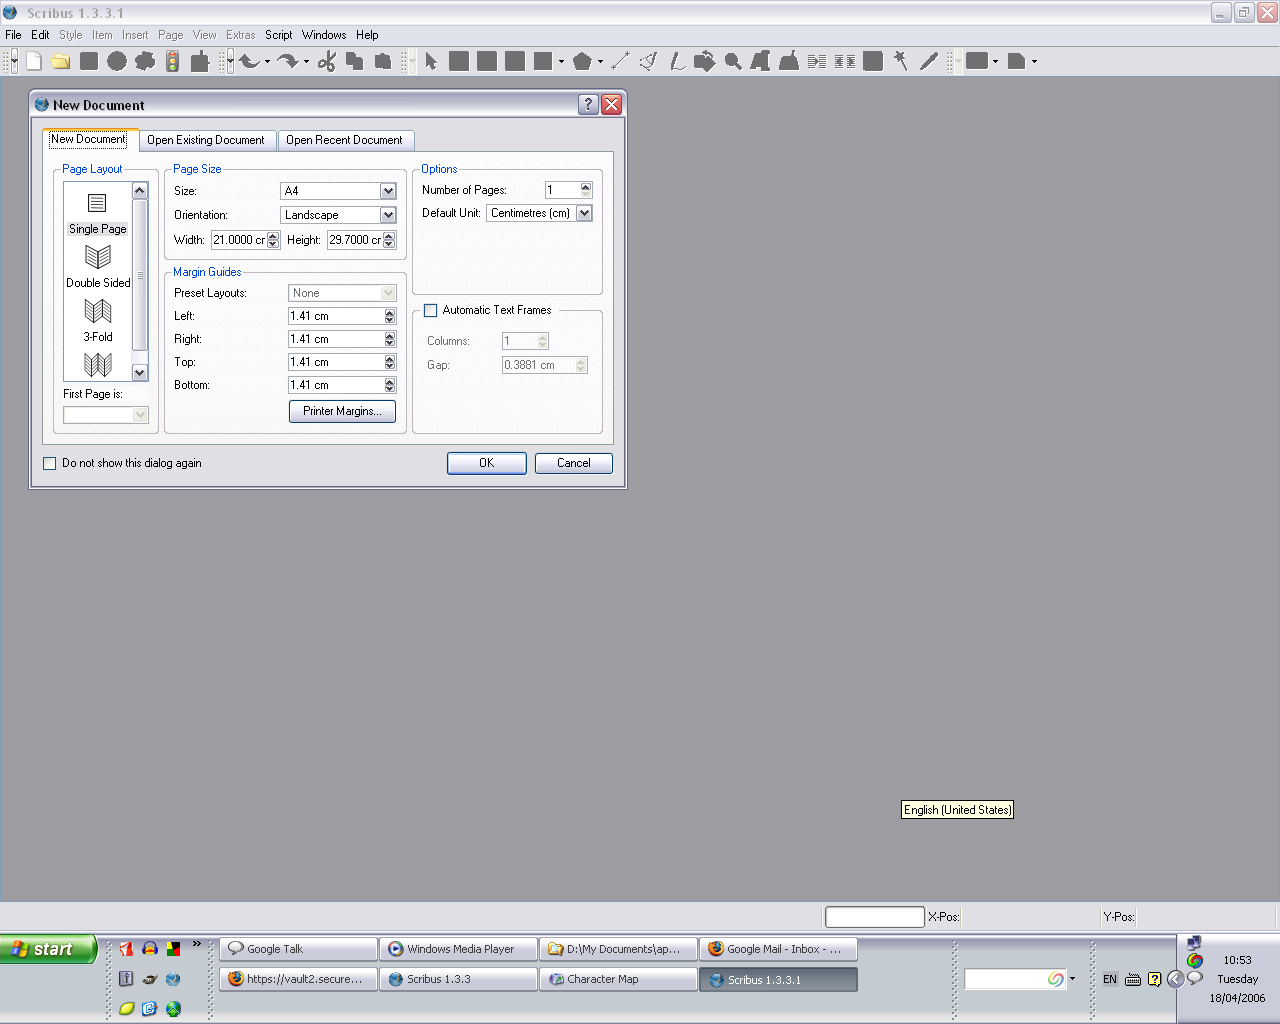The image size is (1280, 1024).
Task: Switch to Open Existing Document tab
Action: pyautogui.click(x=206, y=141)
